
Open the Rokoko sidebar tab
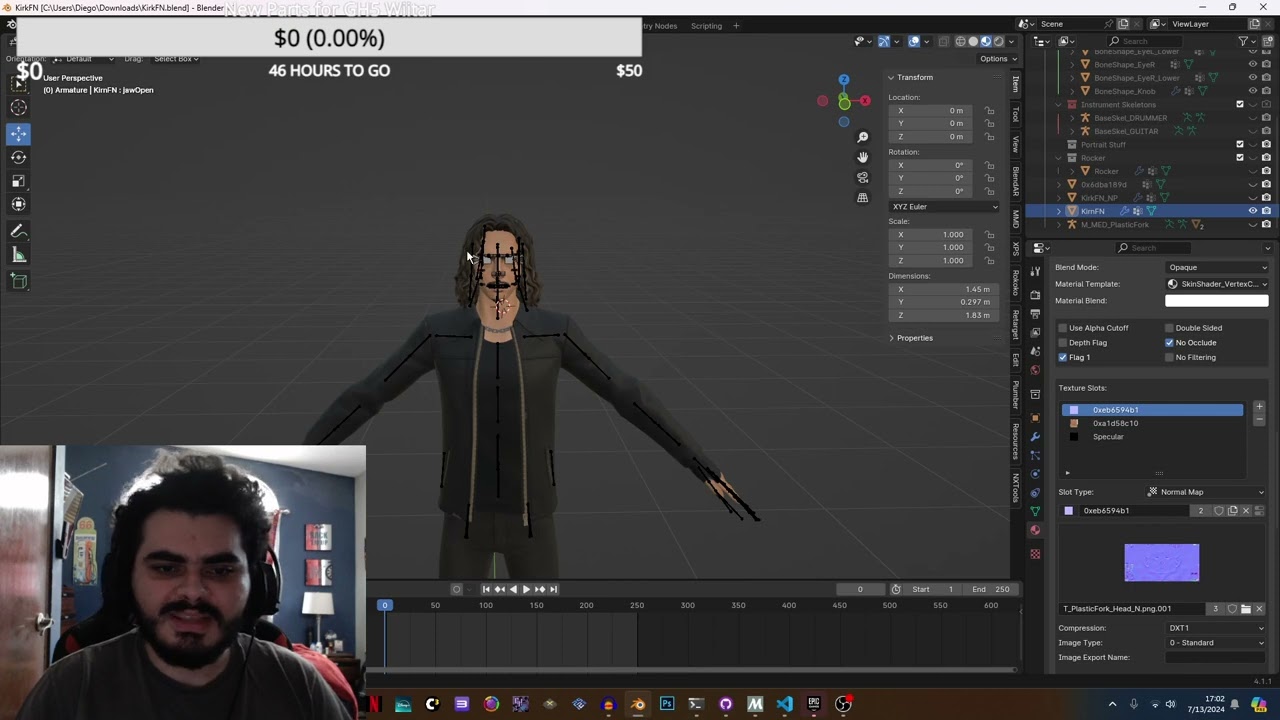[1016, 283]
